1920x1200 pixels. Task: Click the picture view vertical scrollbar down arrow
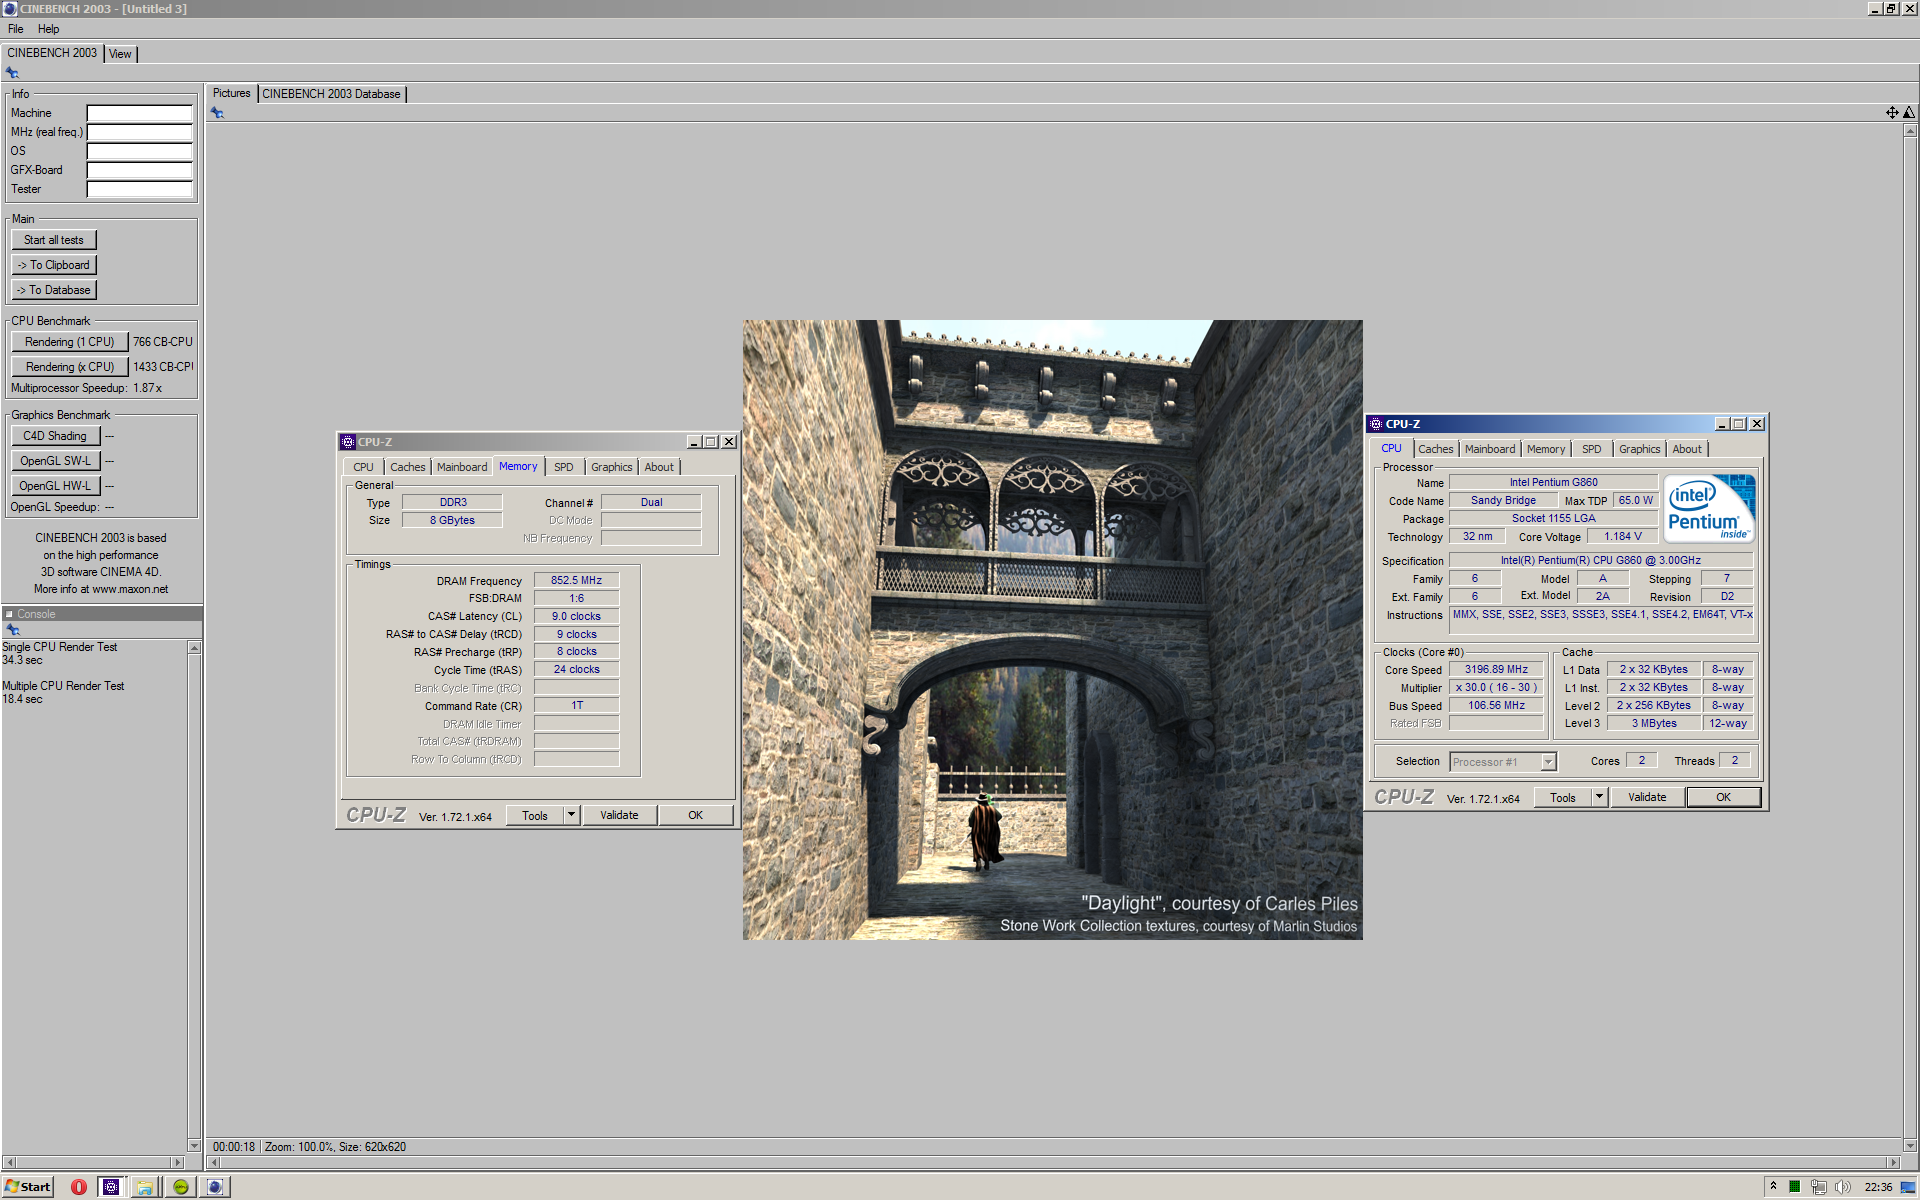(x=1910, y=1146)
